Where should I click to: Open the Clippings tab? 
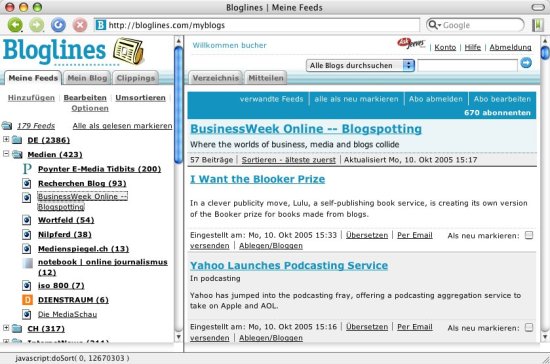pos(135,78)
